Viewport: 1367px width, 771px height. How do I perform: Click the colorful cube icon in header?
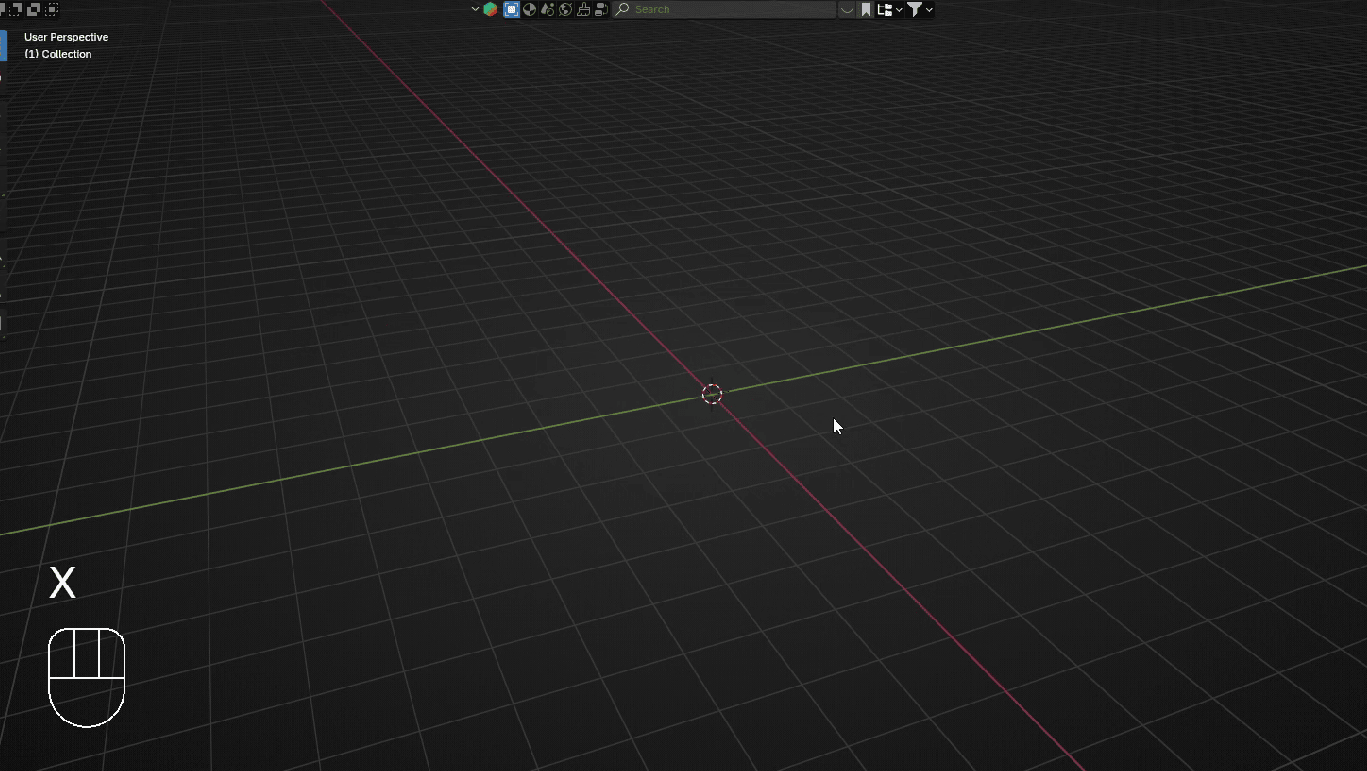coord(490,9)
